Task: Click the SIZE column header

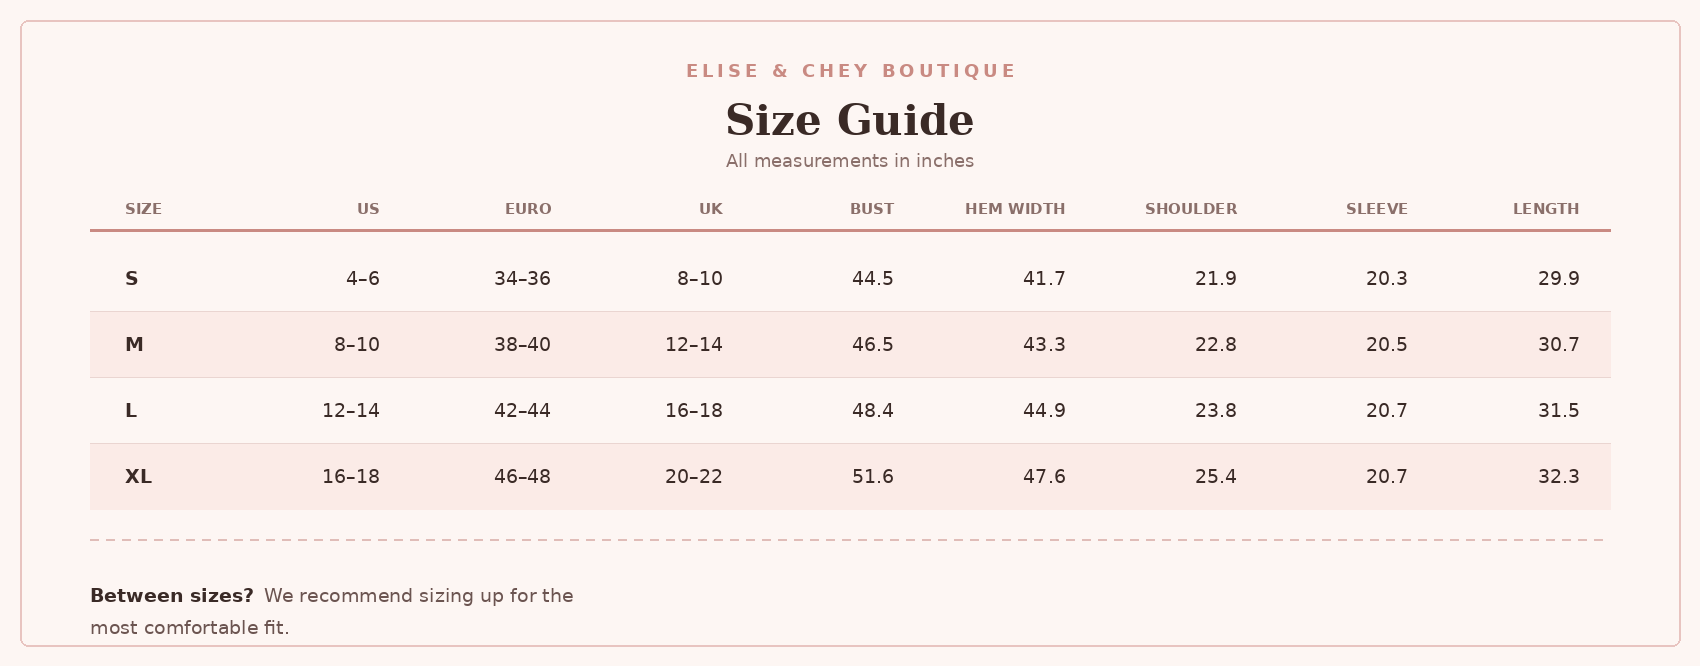Action: tap(143, 209)
